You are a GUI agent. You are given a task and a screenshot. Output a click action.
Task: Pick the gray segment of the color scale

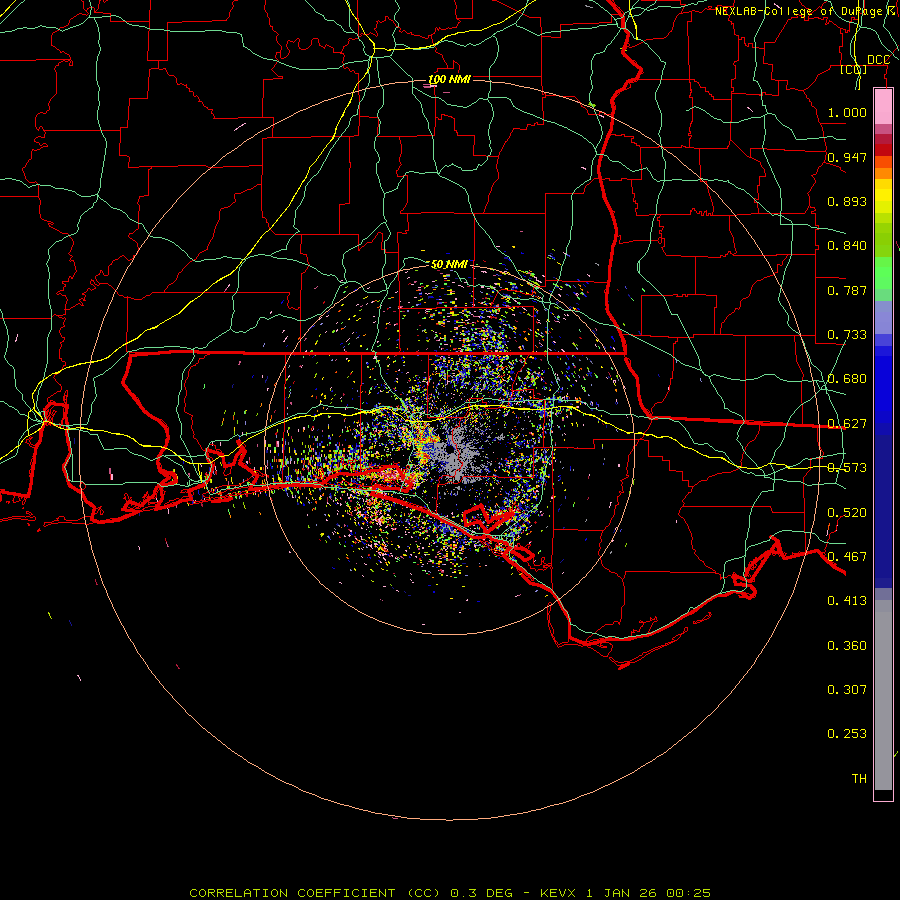coord(883,695)
